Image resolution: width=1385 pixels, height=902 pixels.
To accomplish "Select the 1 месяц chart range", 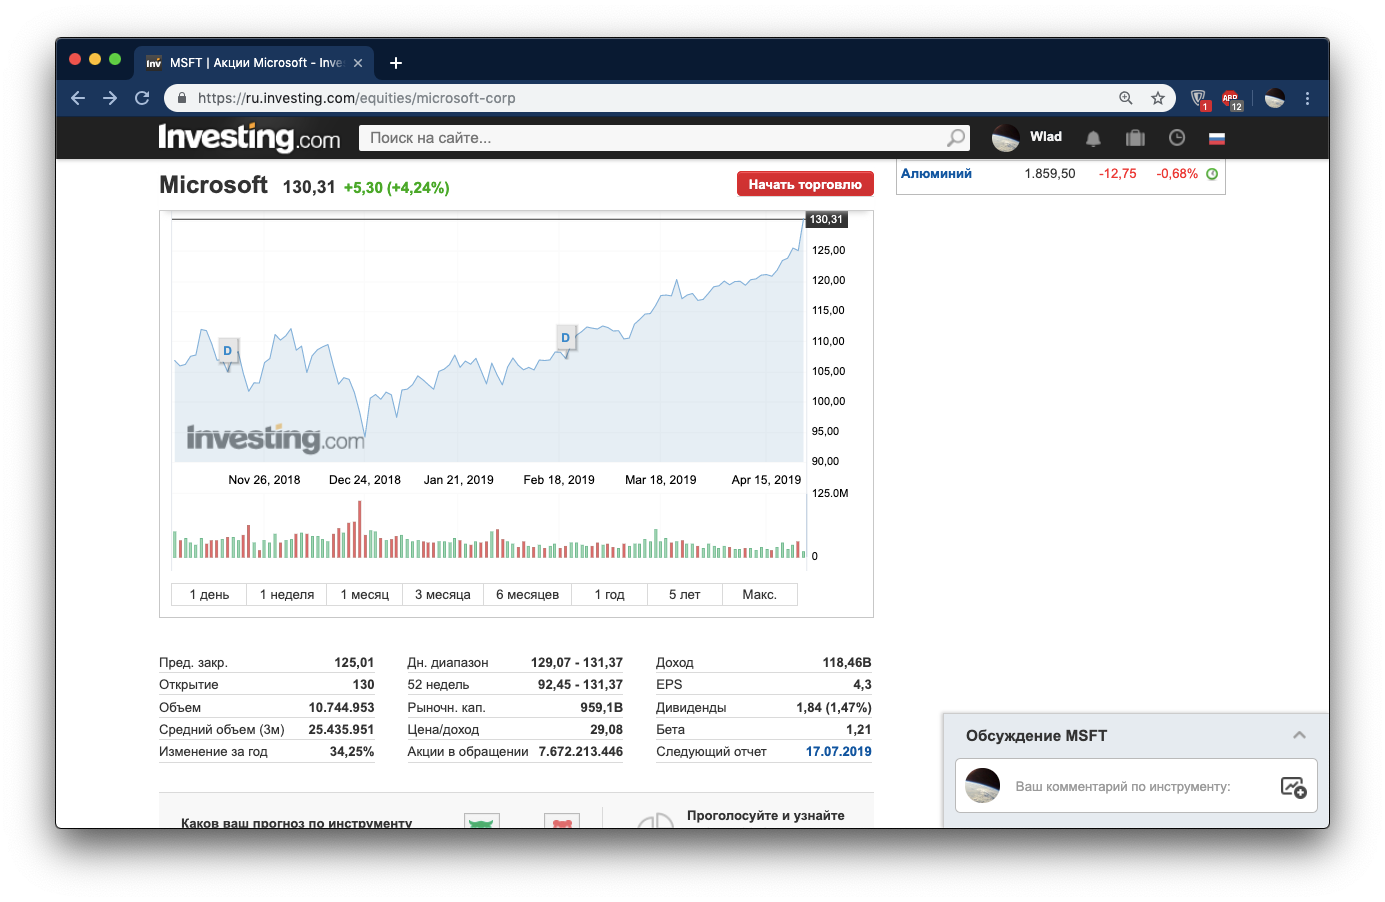I will coord(365,594).
